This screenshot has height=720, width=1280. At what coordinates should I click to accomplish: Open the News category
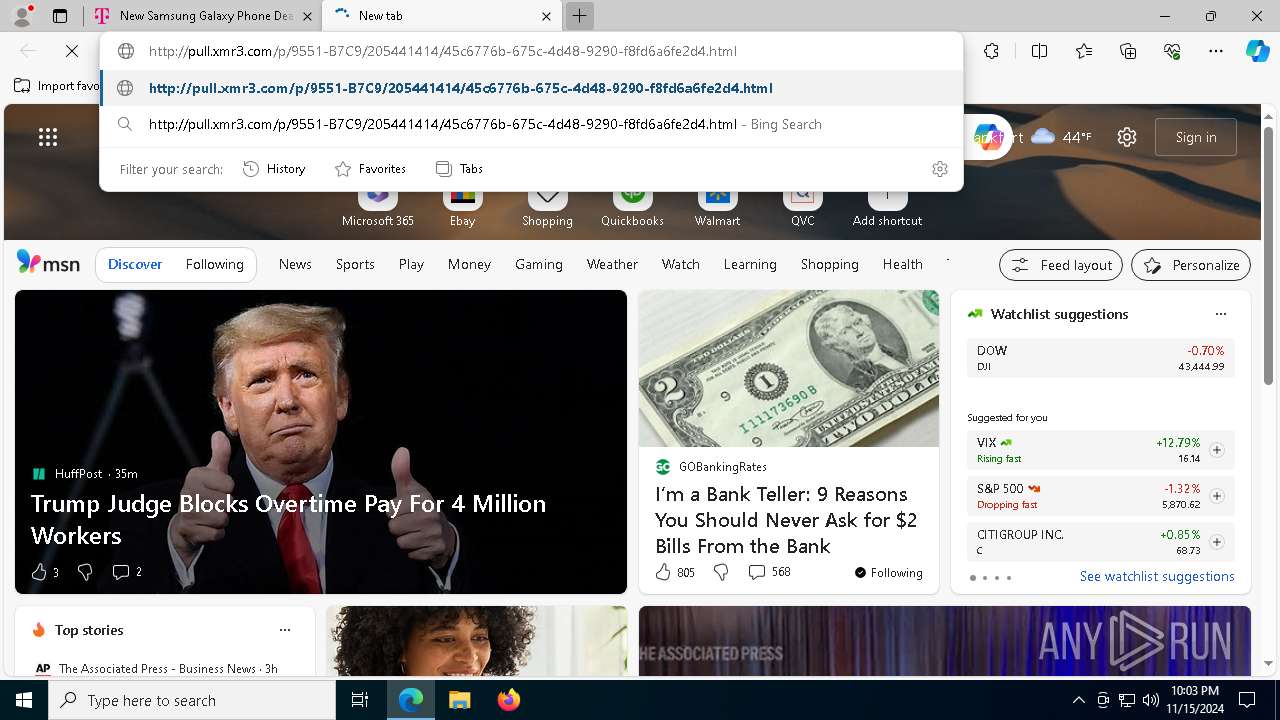(x=295, y=264)
